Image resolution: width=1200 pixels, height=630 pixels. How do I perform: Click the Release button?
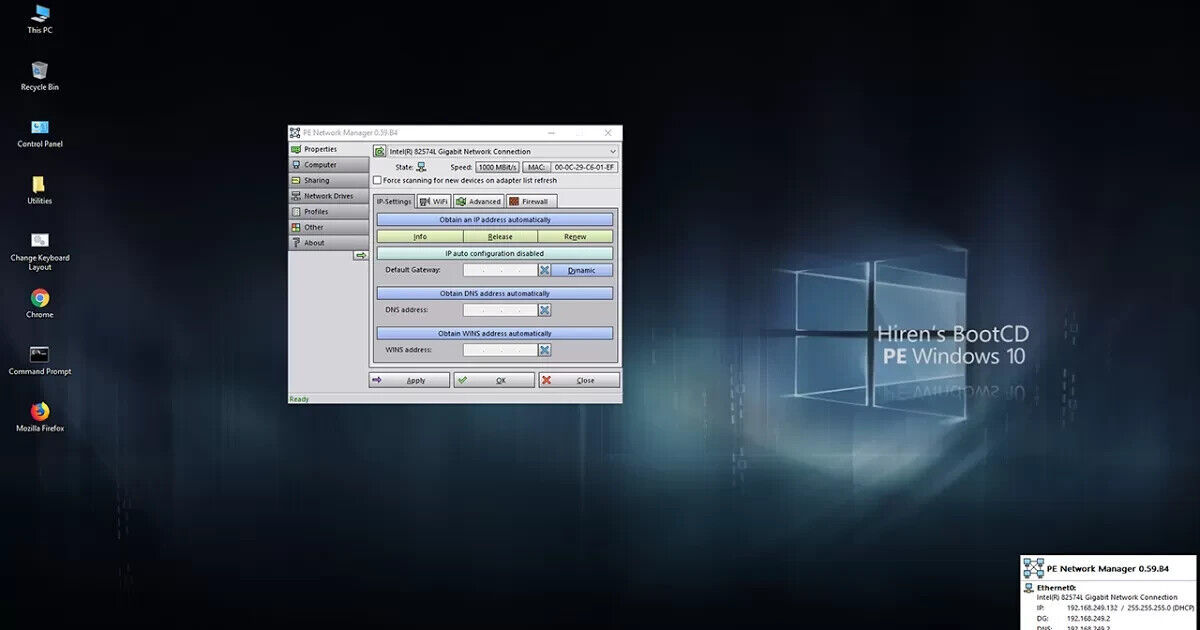point(500,237)
